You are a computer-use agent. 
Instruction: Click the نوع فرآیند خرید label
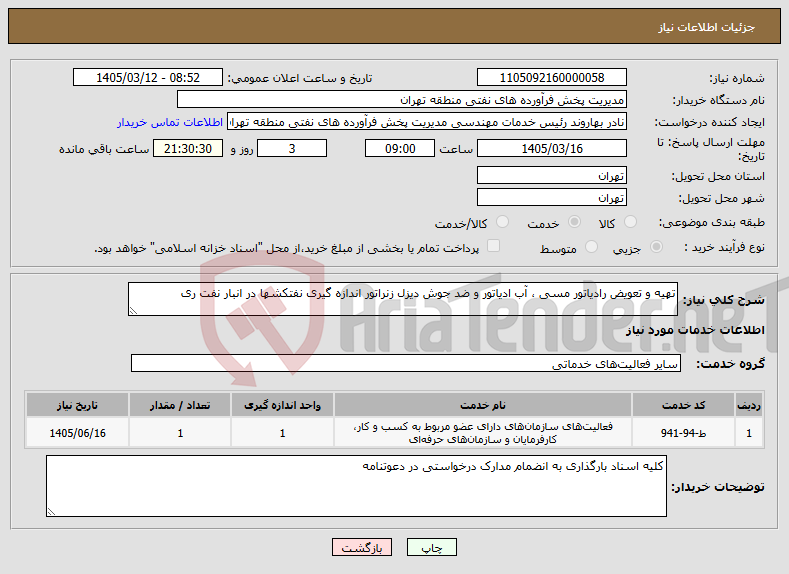click(x=725, y=247)
